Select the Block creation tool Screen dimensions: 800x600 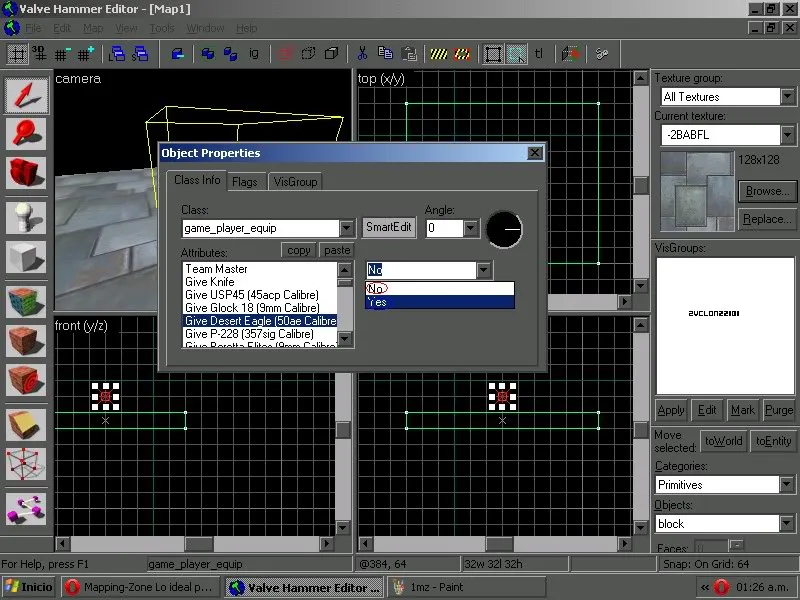(x=27, y=256)
